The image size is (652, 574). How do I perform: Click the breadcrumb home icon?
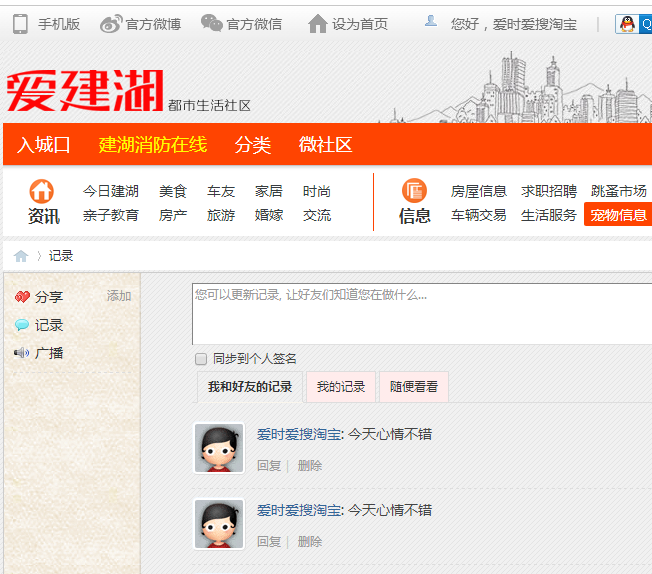coord(21,256)
